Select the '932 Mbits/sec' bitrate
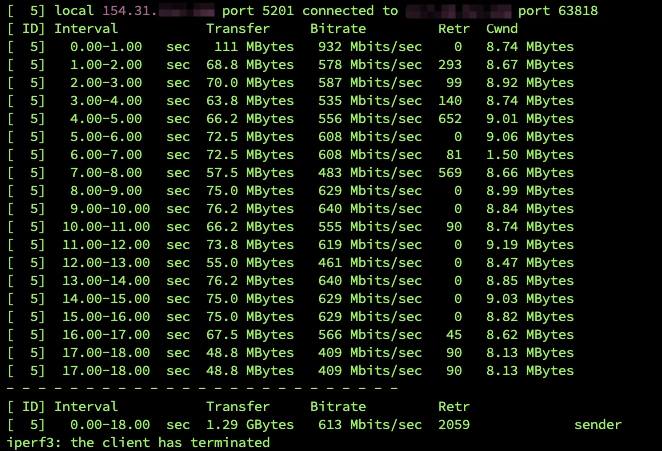This screenshot has width=662, height=451. tap(370, 46)
